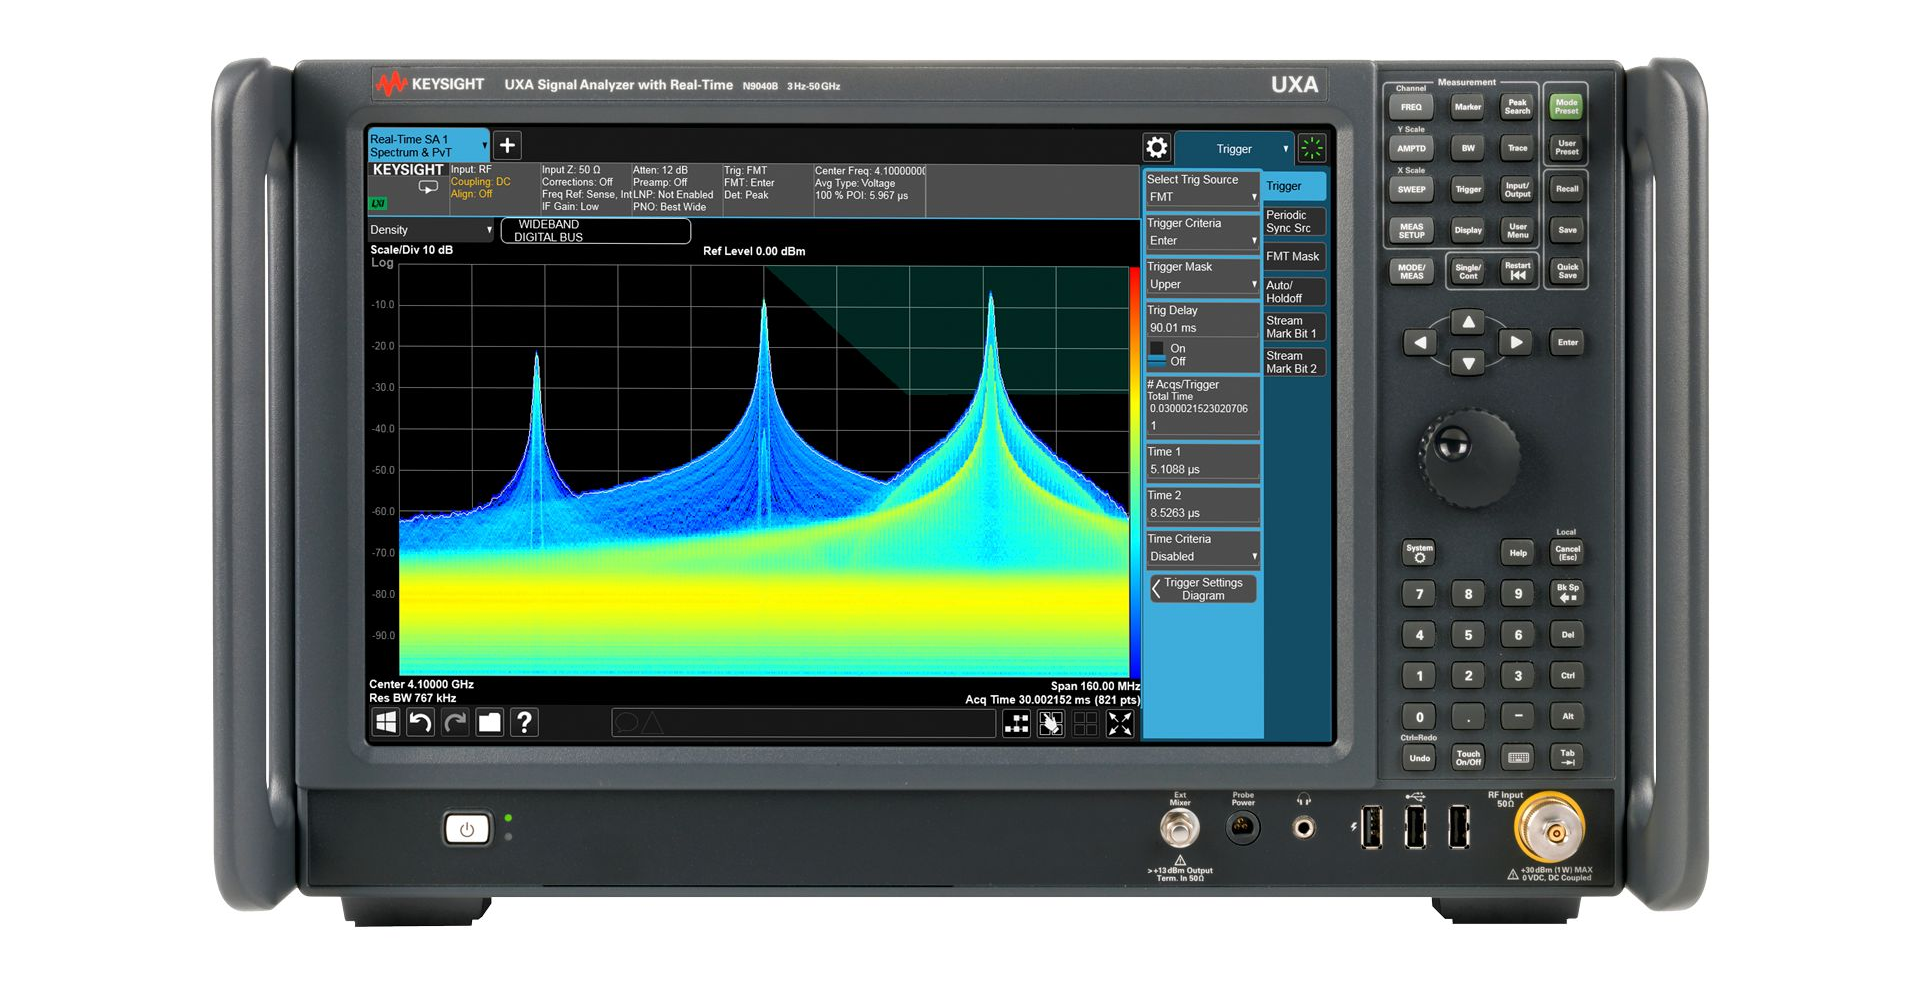Expand the Trigger Mask Upper dropdown

tap(1201, 284)
